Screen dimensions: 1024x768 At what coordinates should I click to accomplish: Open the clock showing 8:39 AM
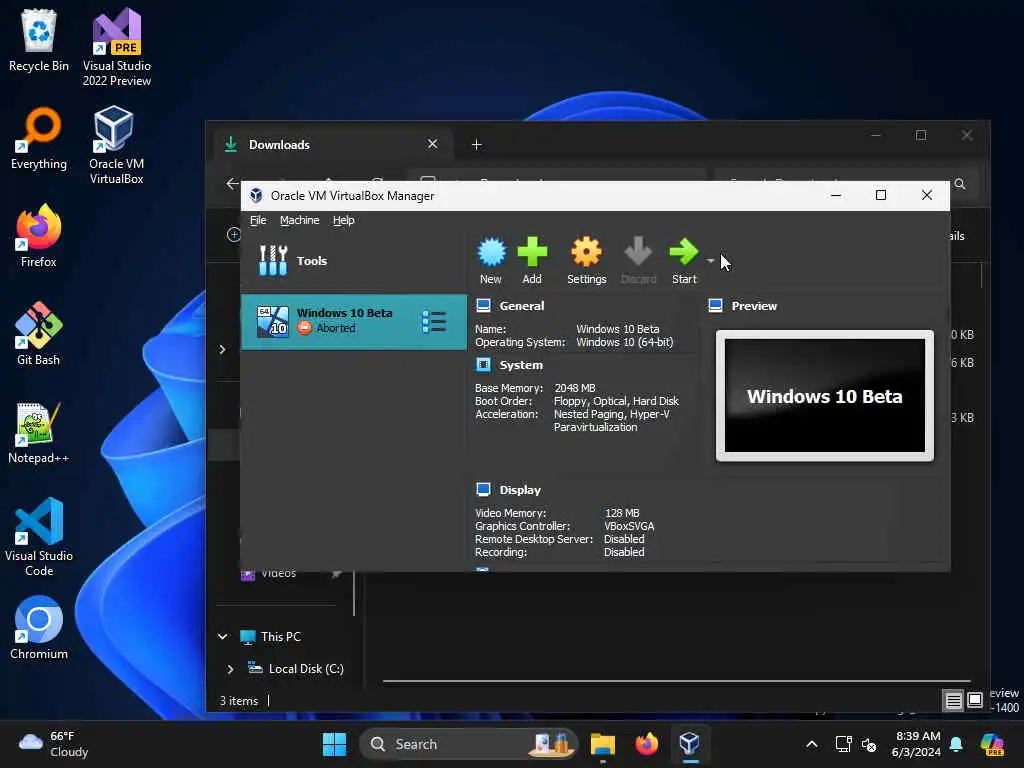coord(916,744)
